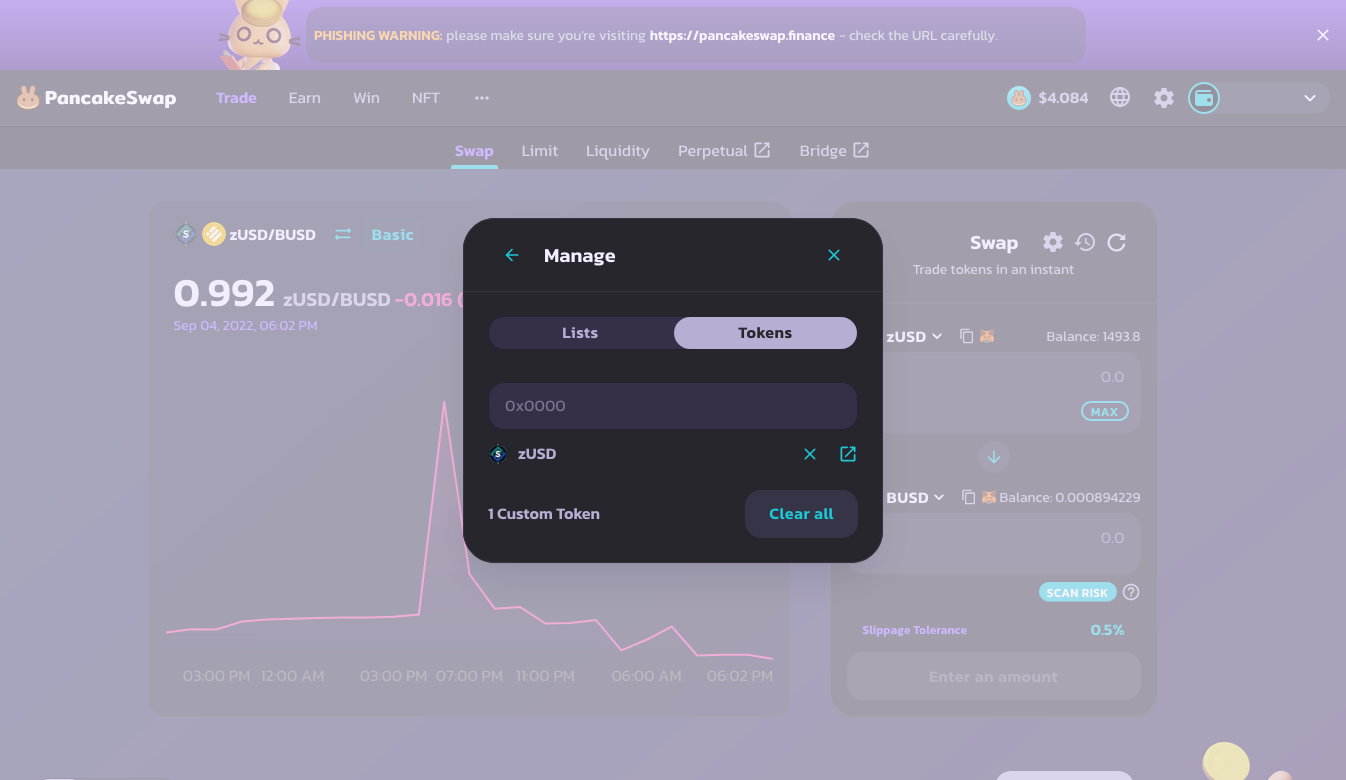The width and height of the screenshot is (1346, 780).
Task: Toggle chart to Basic view
Action: click(x=392, y=235)
